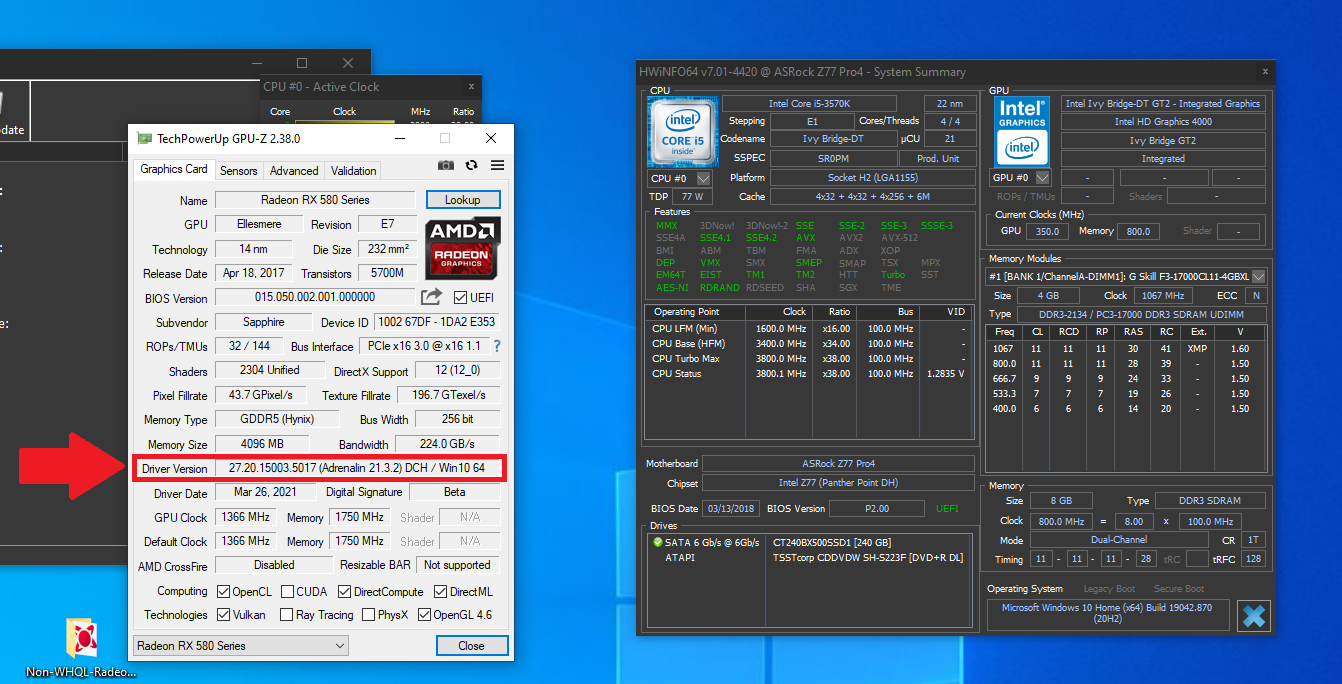This screenshot has width=1342, height=684.
Task: Click the Intel Graphics logo in HWiNFO
Action: click(1022, 132)
